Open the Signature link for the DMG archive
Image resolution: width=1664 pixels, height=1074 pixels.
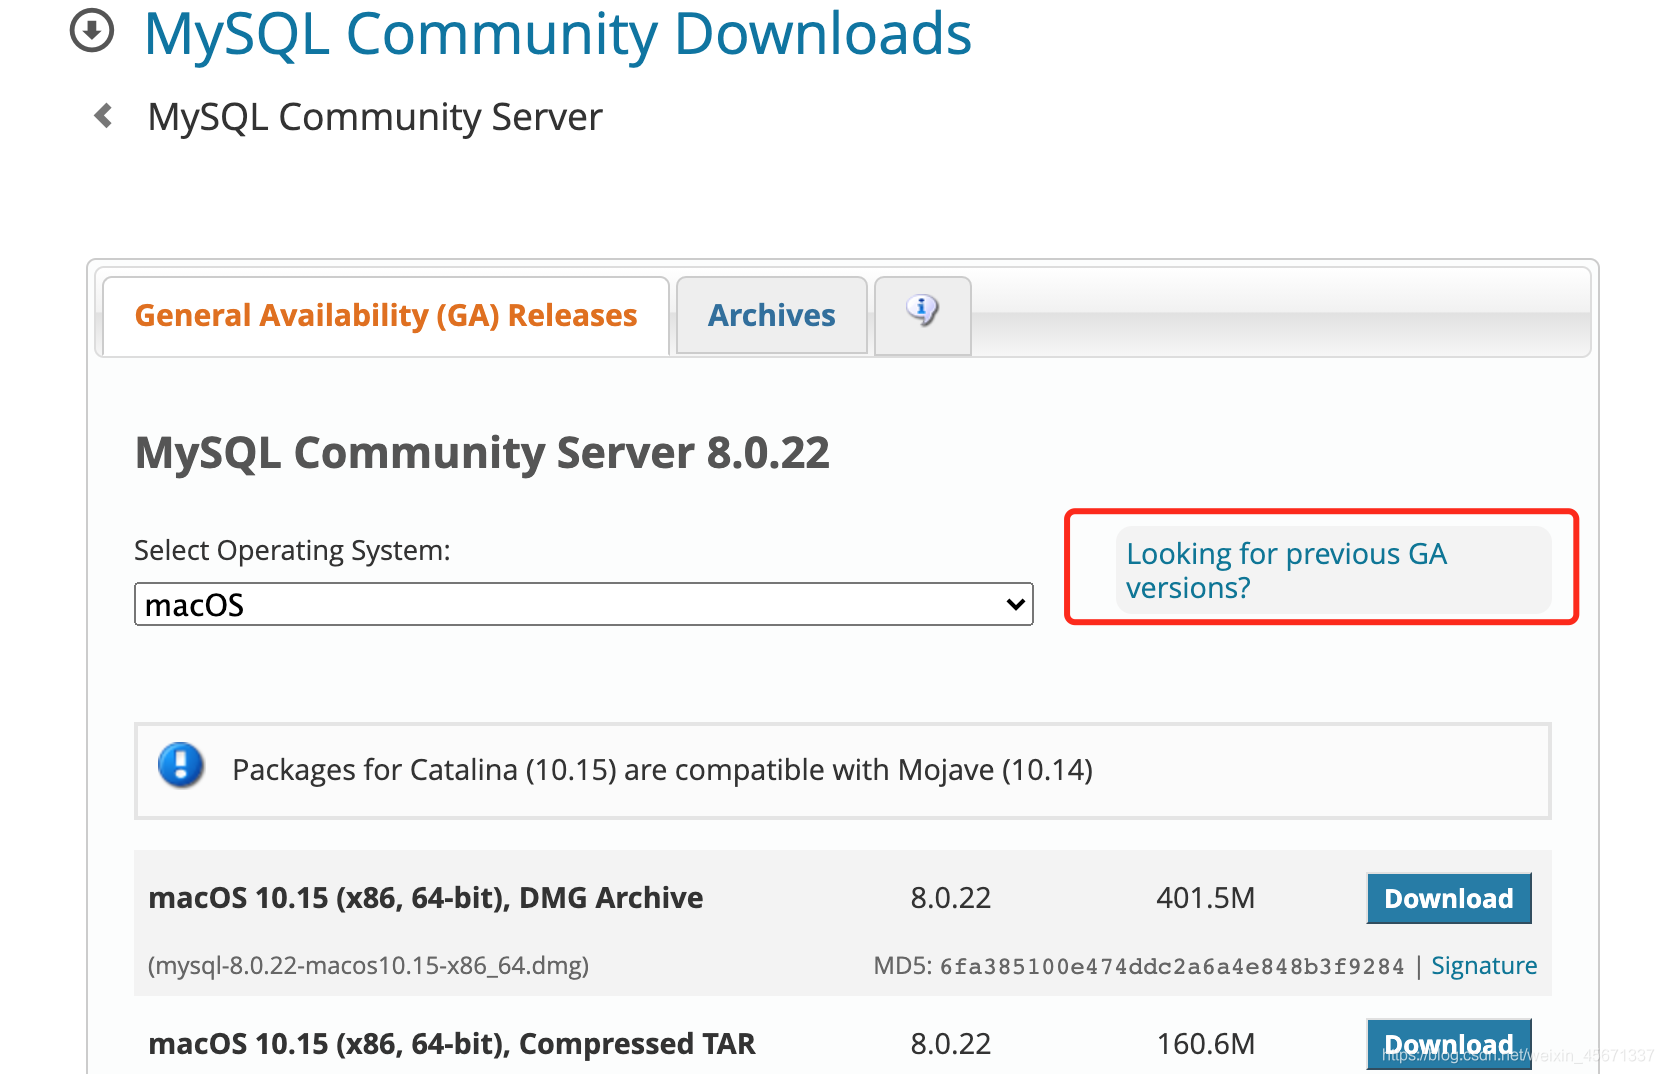click(1484, 965)
